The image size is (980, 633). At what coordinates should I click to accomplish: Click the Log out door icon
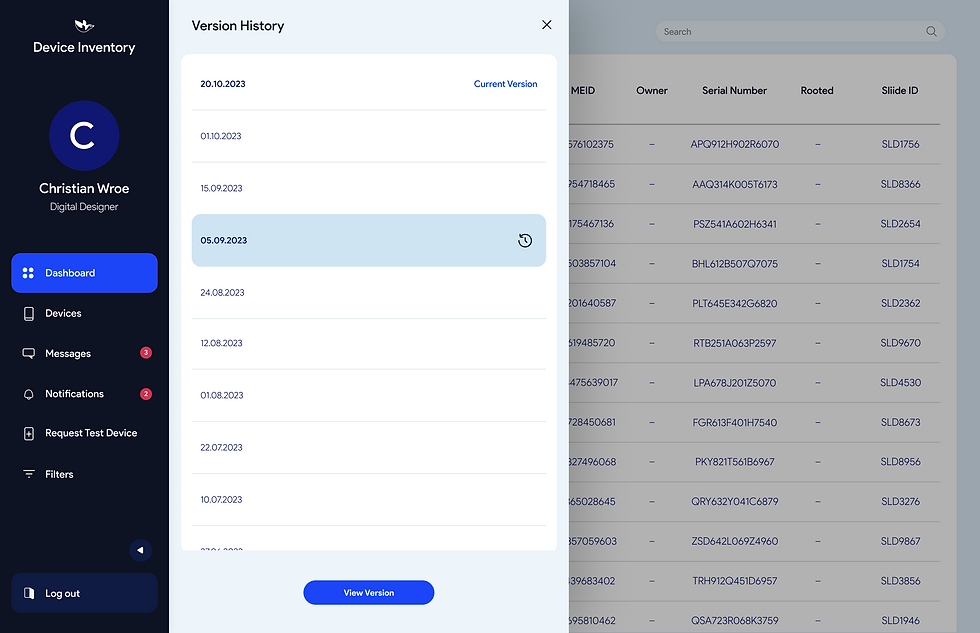coord(29,593)
